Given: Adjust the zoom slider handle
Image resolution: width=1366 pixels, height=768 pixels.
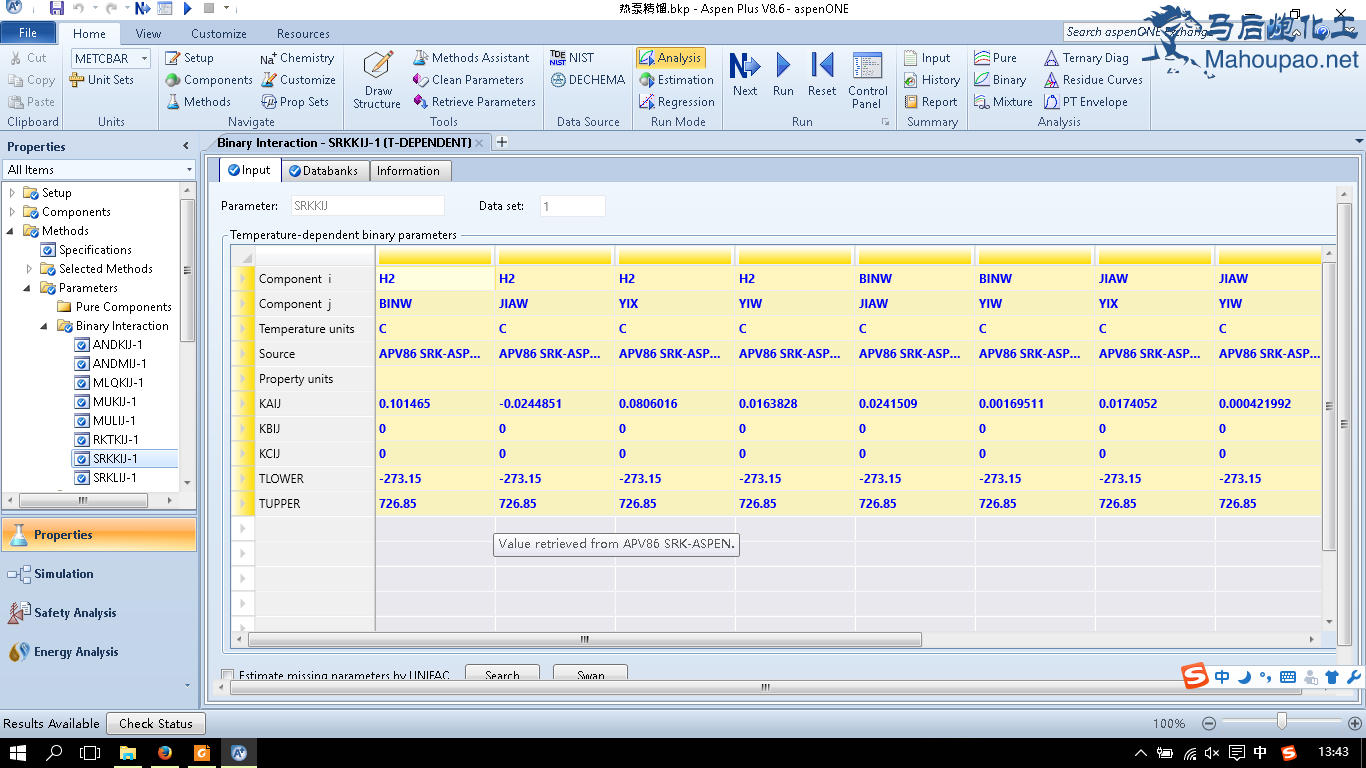Looking at the screenshot, I should point(1281,722).
